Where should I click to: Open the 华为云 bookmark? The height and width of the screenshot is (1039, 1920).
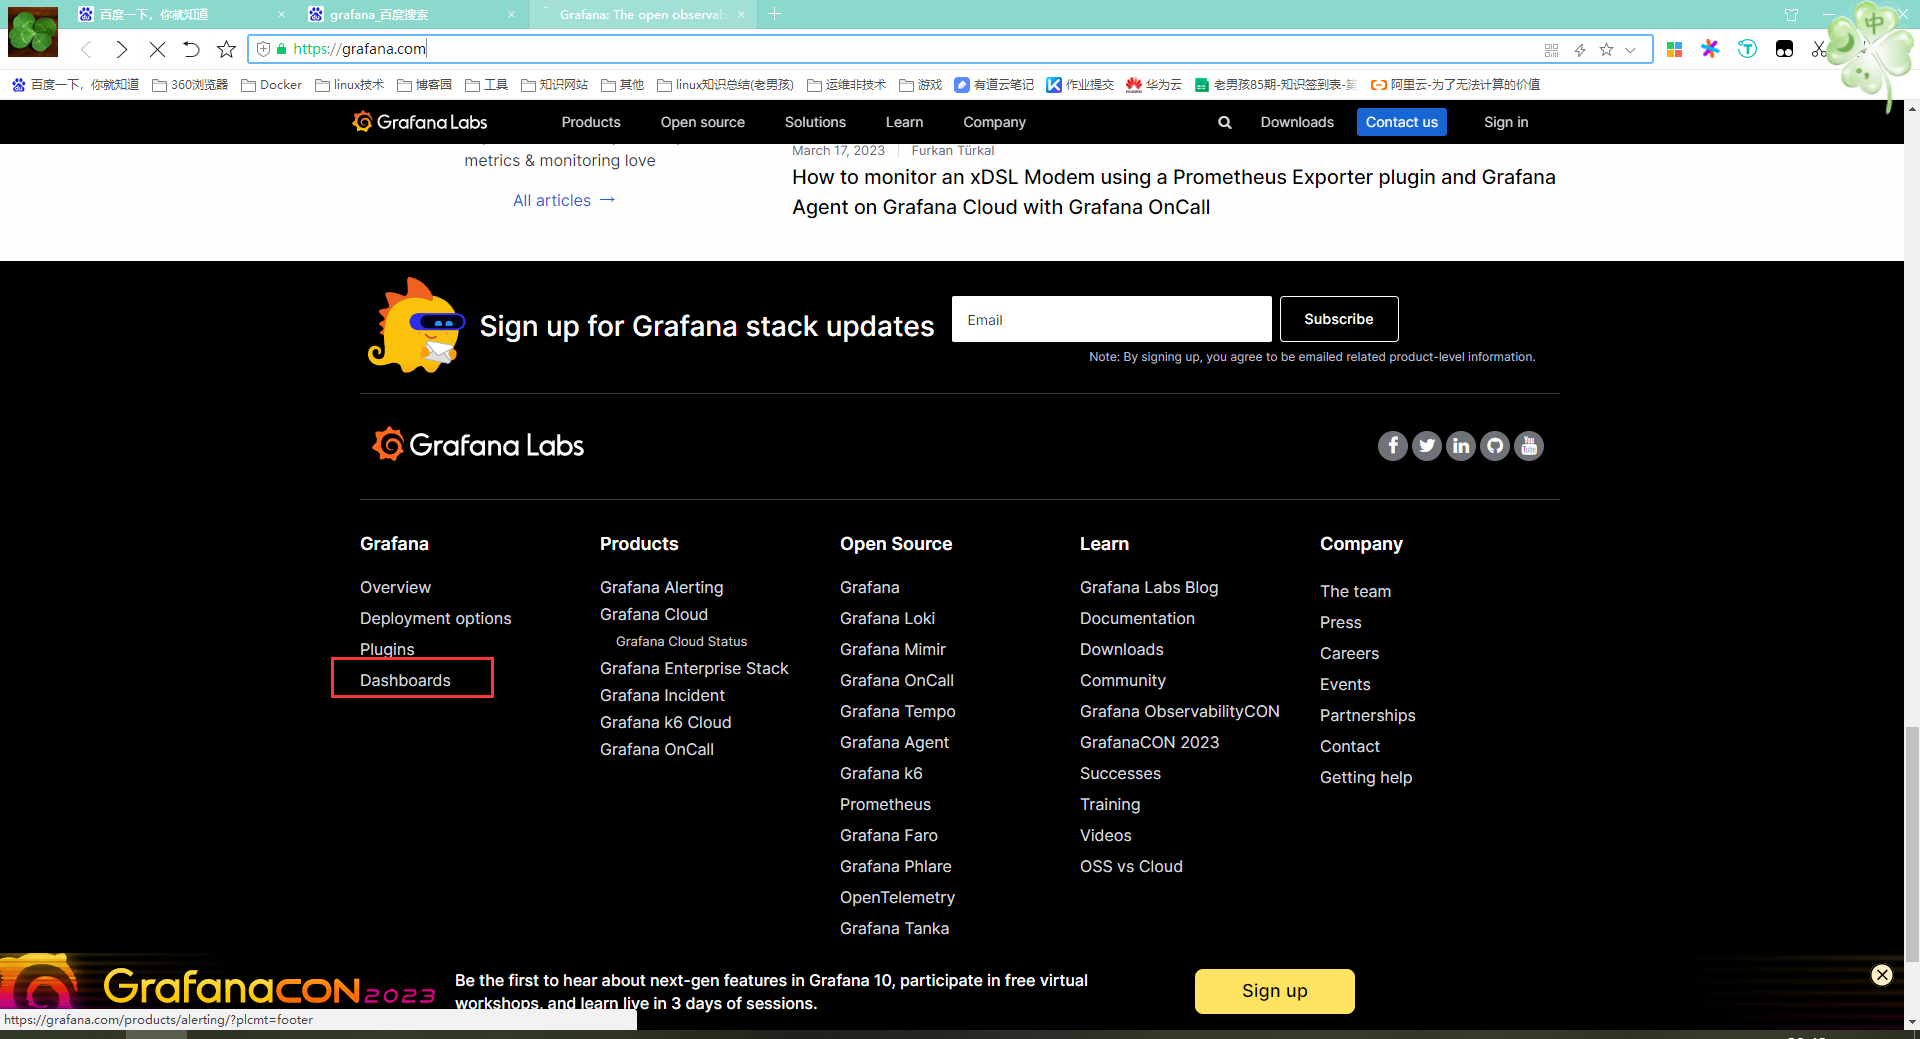pos(1153,85)
